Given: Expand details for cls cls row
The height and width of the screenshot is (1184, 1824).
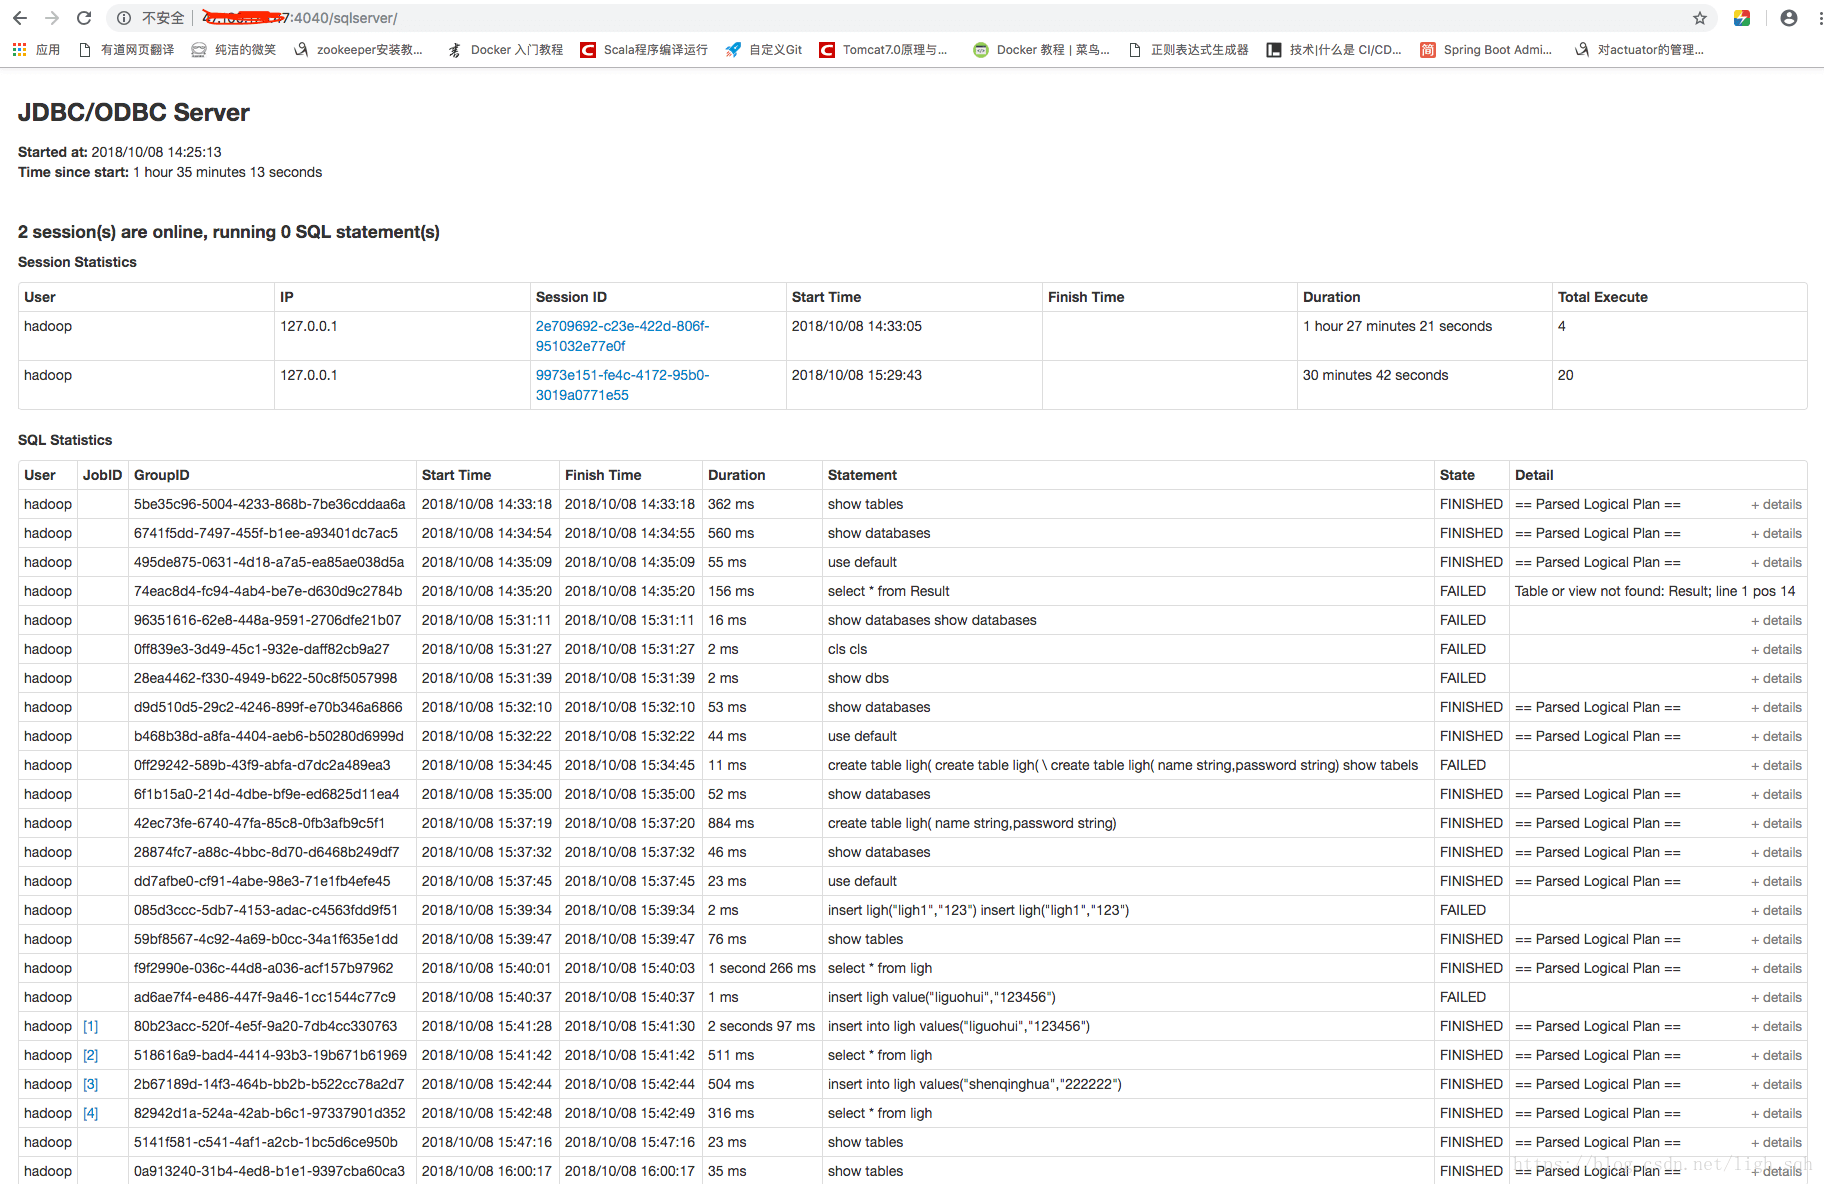Looking at the screenshot, I should pyautogui.click(x=1776, y=650).
